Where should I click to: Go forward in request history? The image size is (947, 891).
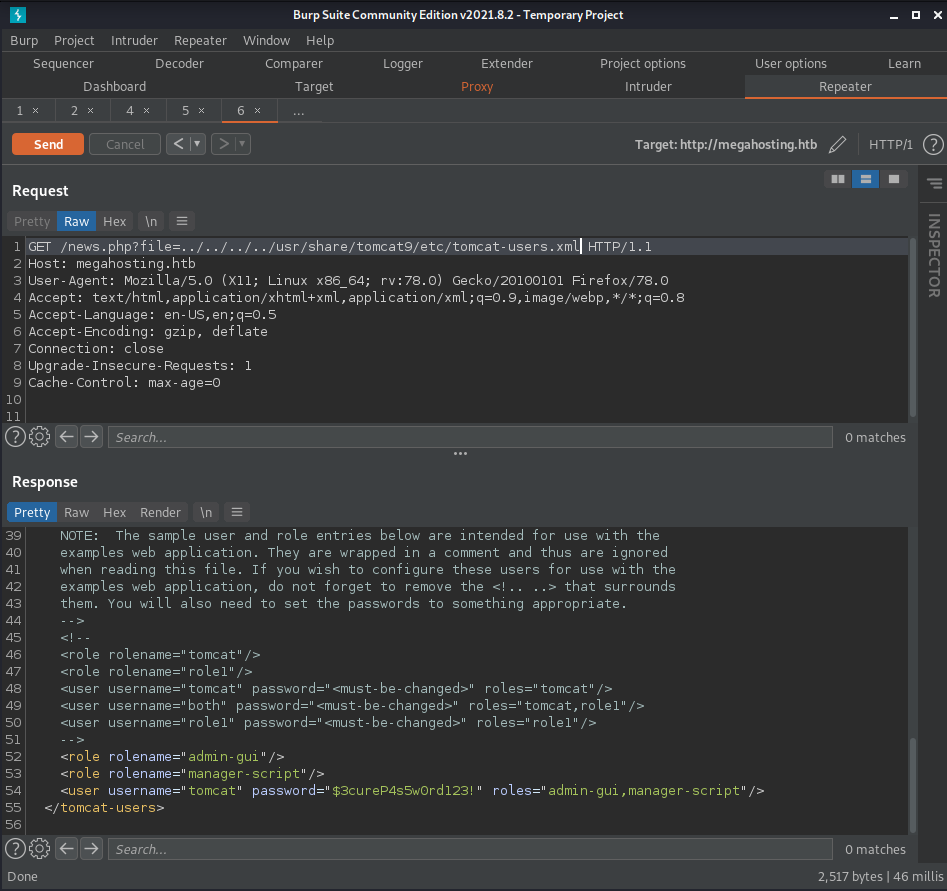point(223,144)
